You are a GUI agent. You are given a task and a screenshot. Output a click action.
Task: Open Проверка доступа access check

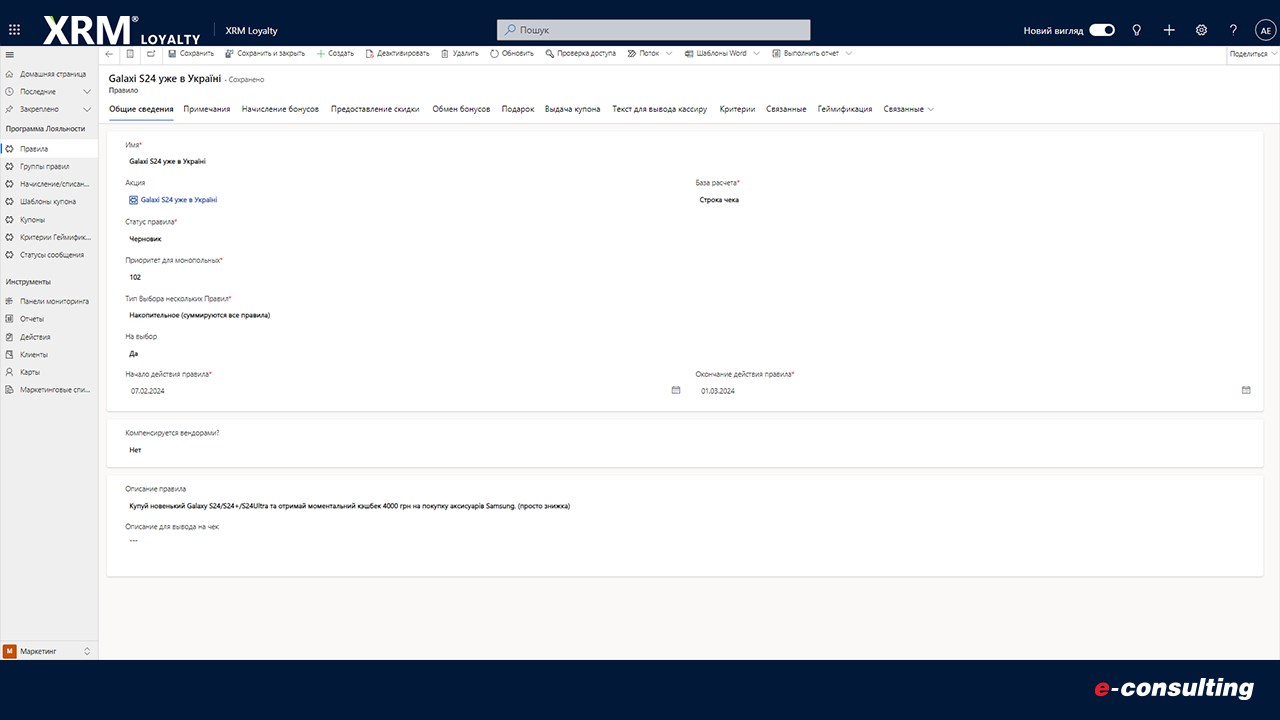[x=581, y=53]
